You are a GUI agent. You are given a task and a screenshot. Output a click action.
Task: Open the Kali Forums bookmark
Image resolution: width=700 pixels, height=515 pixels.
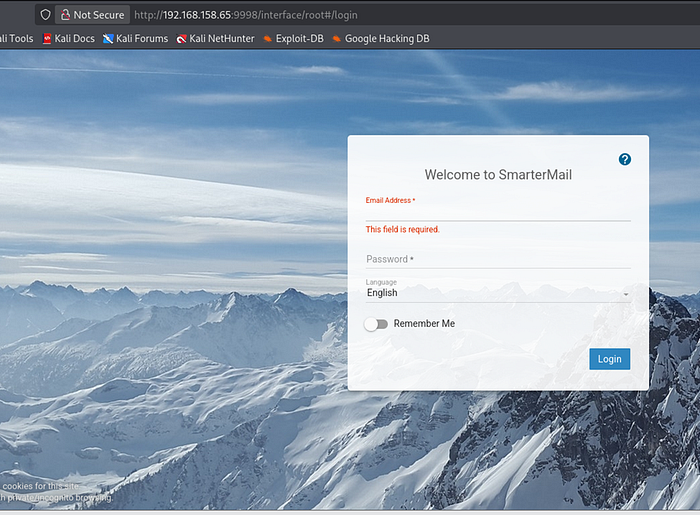pyautogui.click(x=136, y=39)
